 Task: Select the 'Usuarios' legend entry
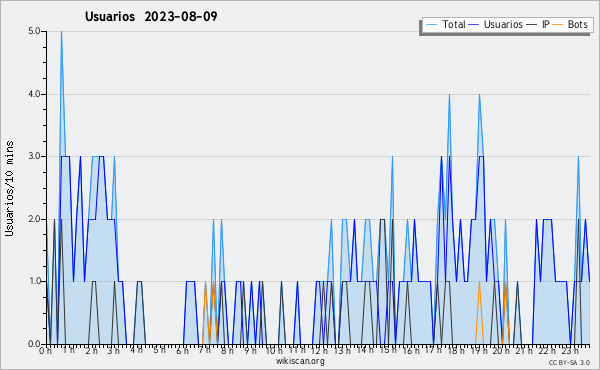coord(503,24)
